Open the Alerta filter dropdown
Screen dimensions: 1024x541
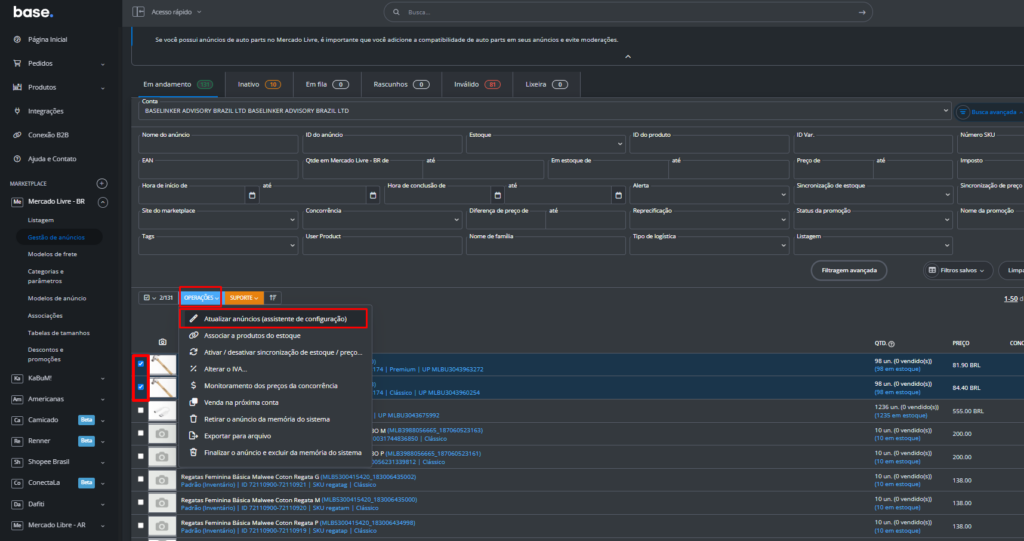(x=710, y=193)
